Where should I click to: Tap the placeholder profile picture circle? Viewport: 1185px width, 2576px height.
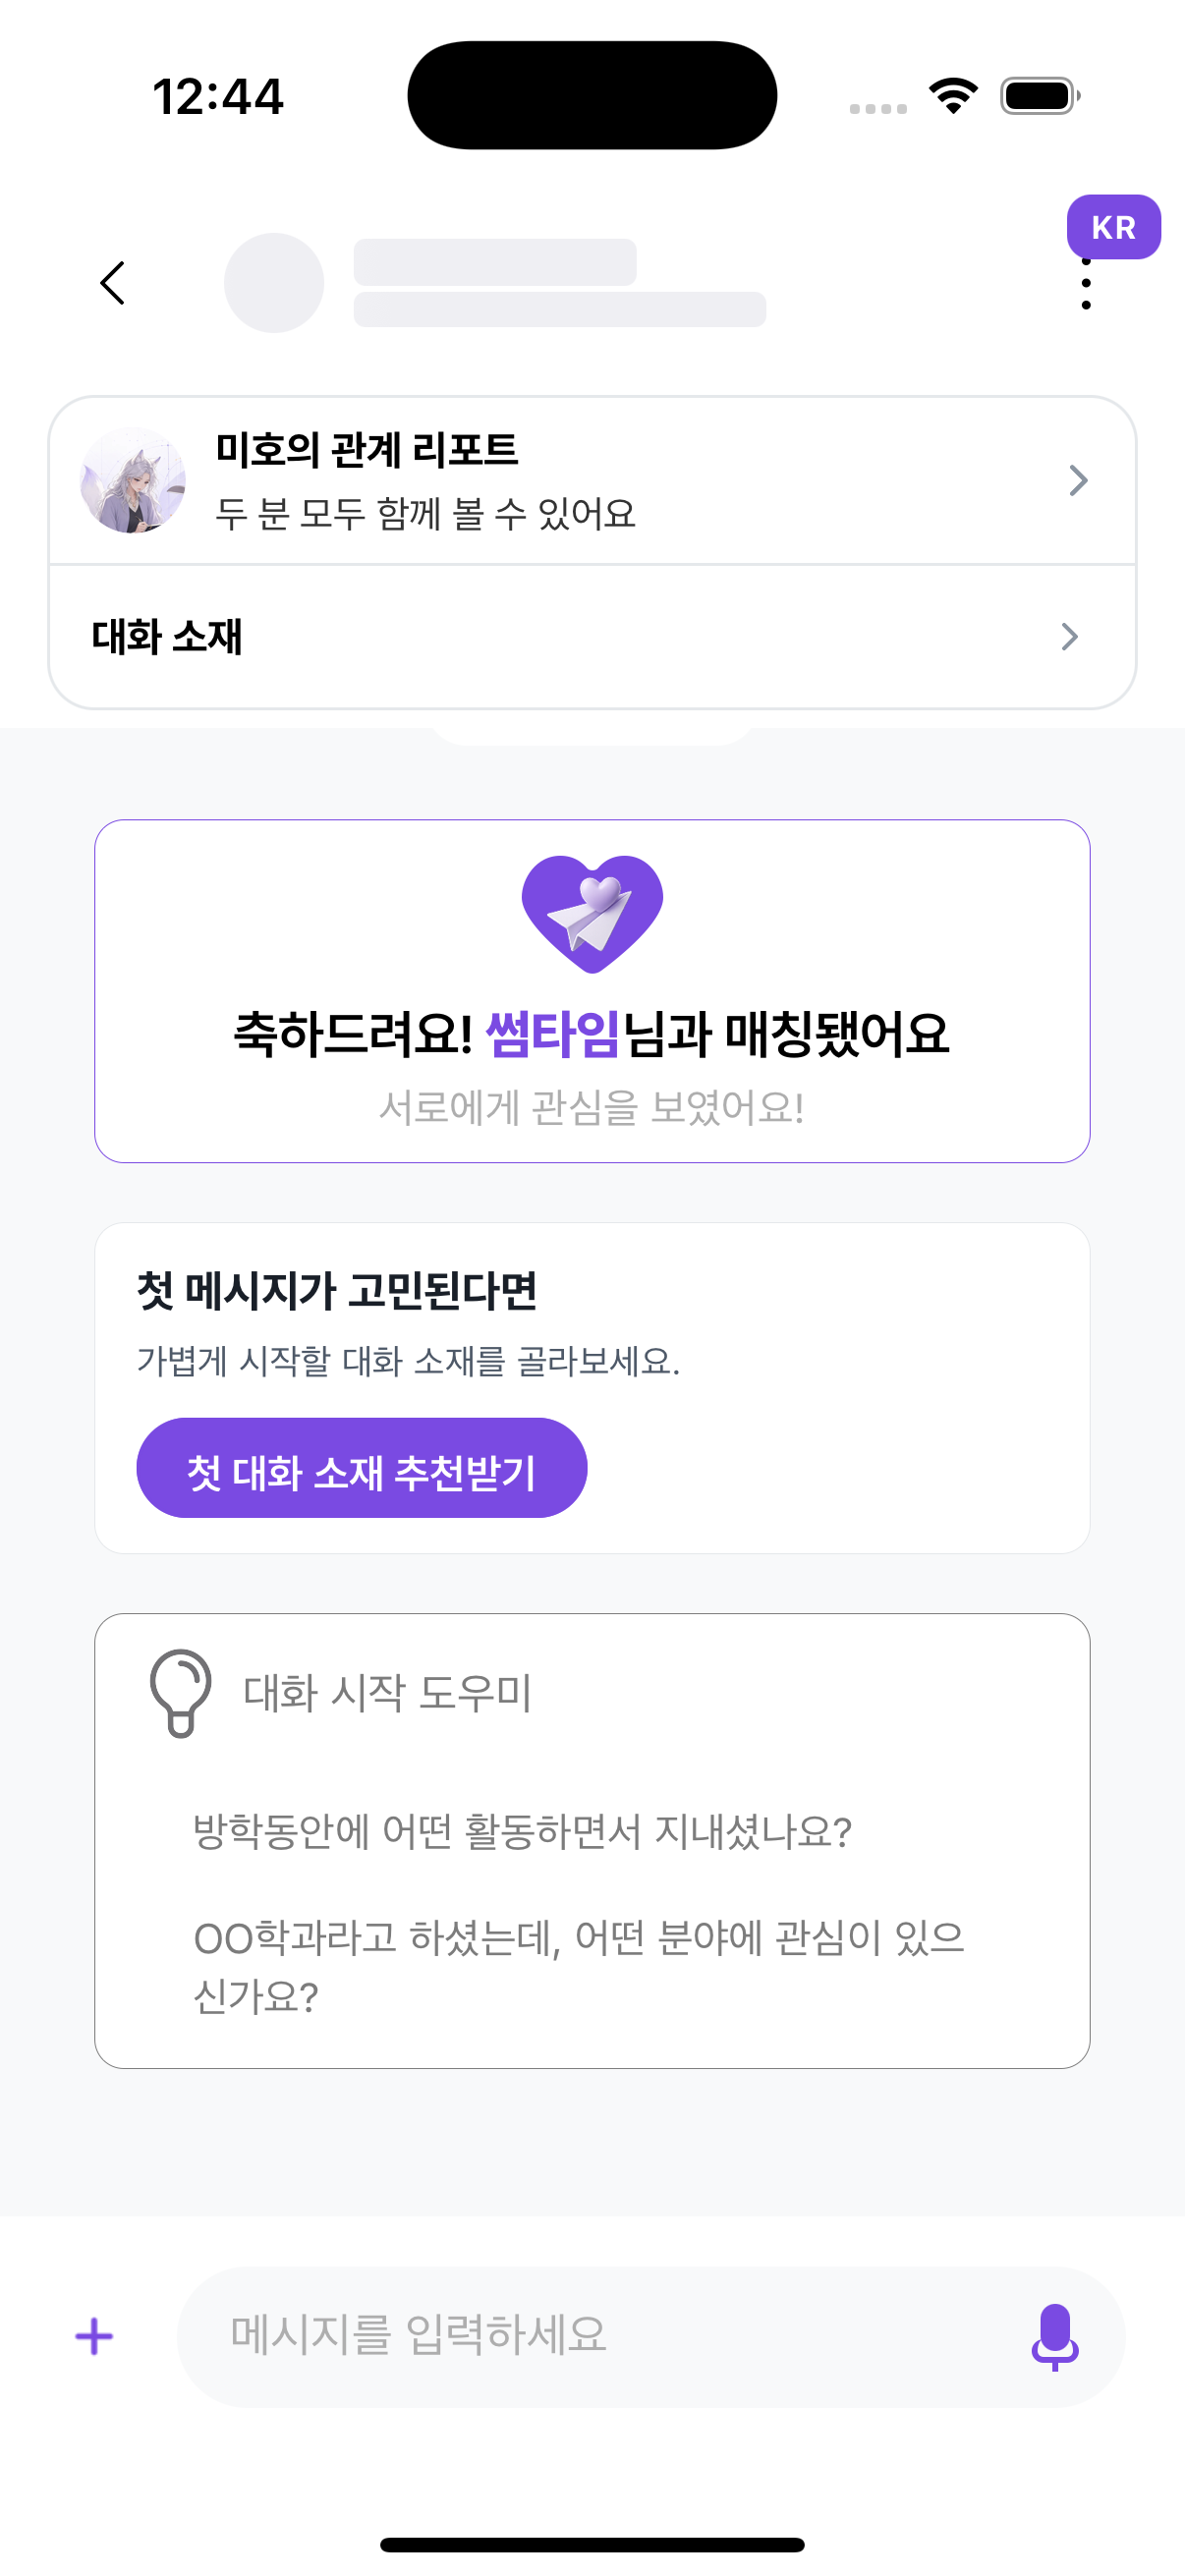[x=274, y=283]
